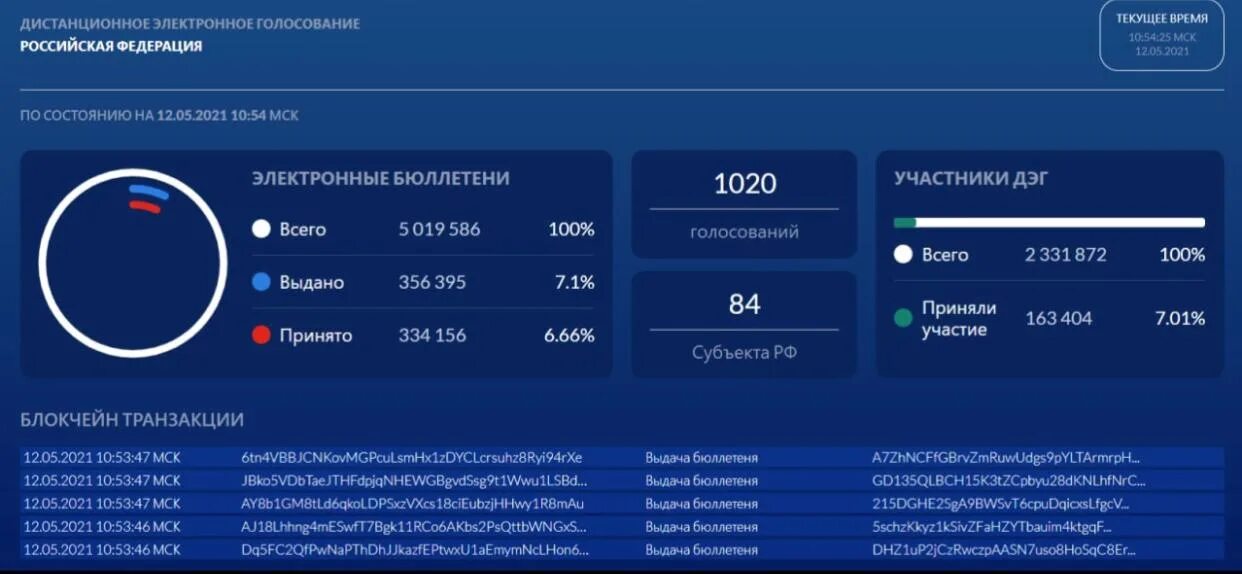This screenshot has height=574, width=1242.
Task: Click transaction hash starting JBko5VDbTaeJ
Action: coord(414,480)
